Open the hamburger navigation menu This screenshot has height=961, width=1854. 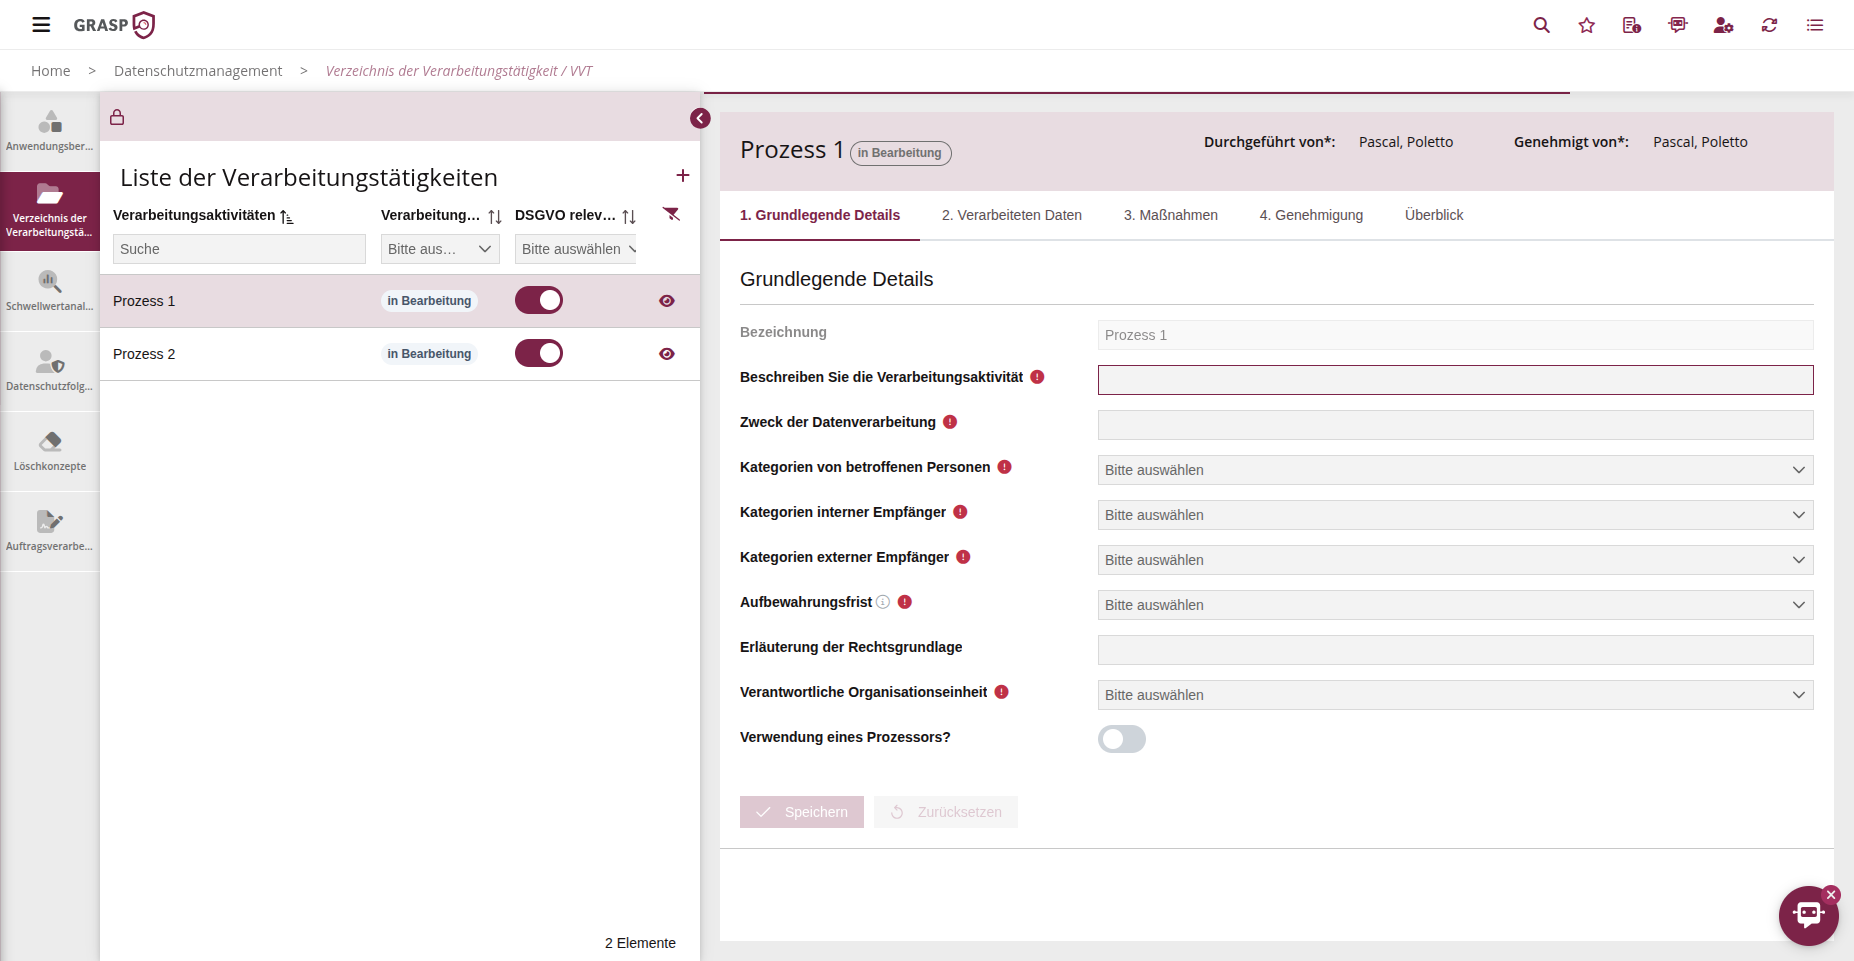pyautogui.click(x=41, y=25)
